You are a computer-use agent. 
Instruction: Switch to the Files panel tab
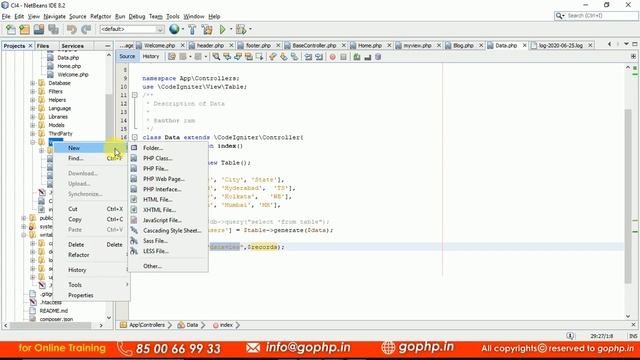pyautogui.click(x=43, y=46)
